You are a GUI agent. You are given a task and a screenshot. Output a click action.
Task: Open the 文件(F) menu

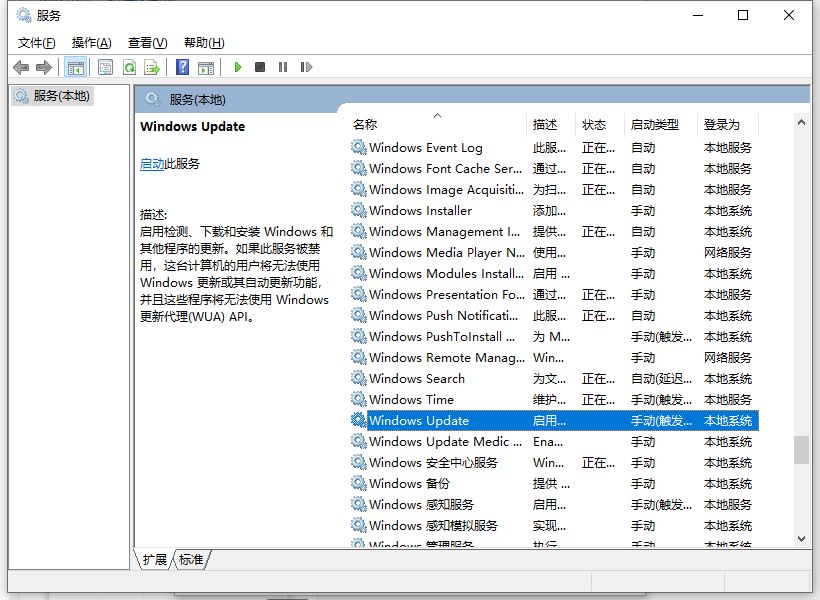pyautogui.click(x=37, y=42)
